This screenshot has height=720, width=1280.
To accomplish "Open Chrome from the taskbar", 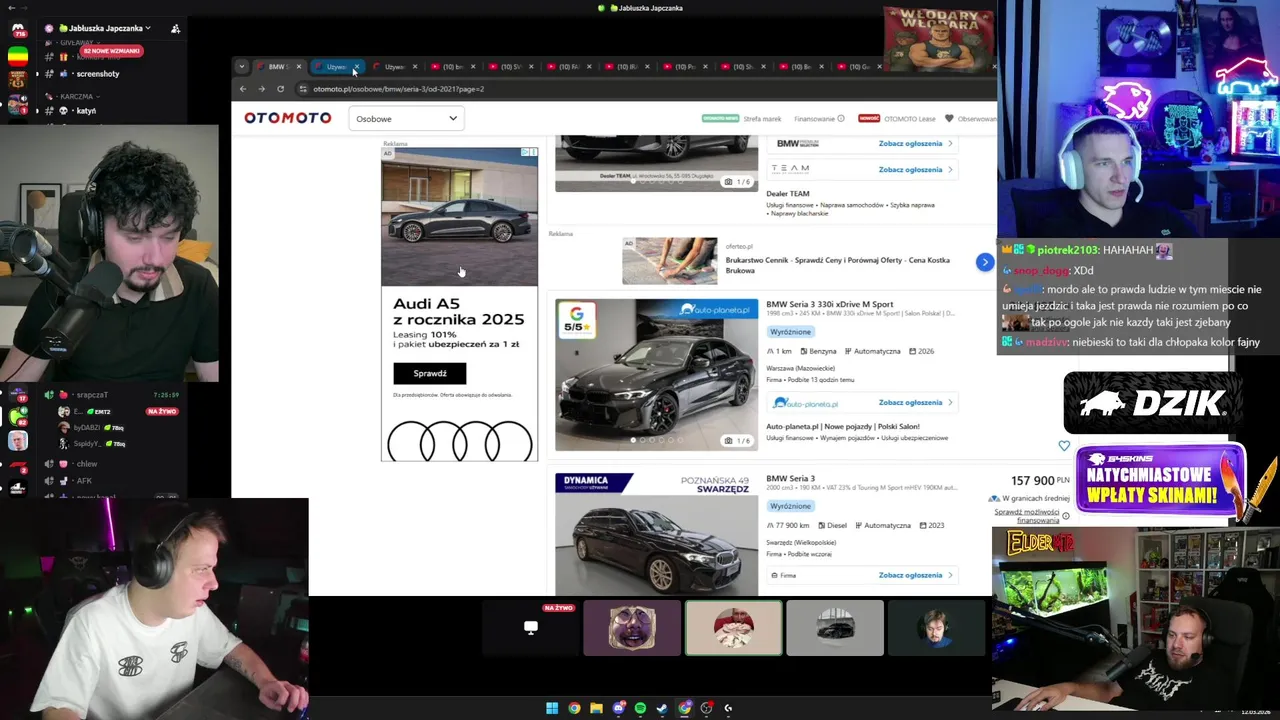I will (x=574, y=708).
